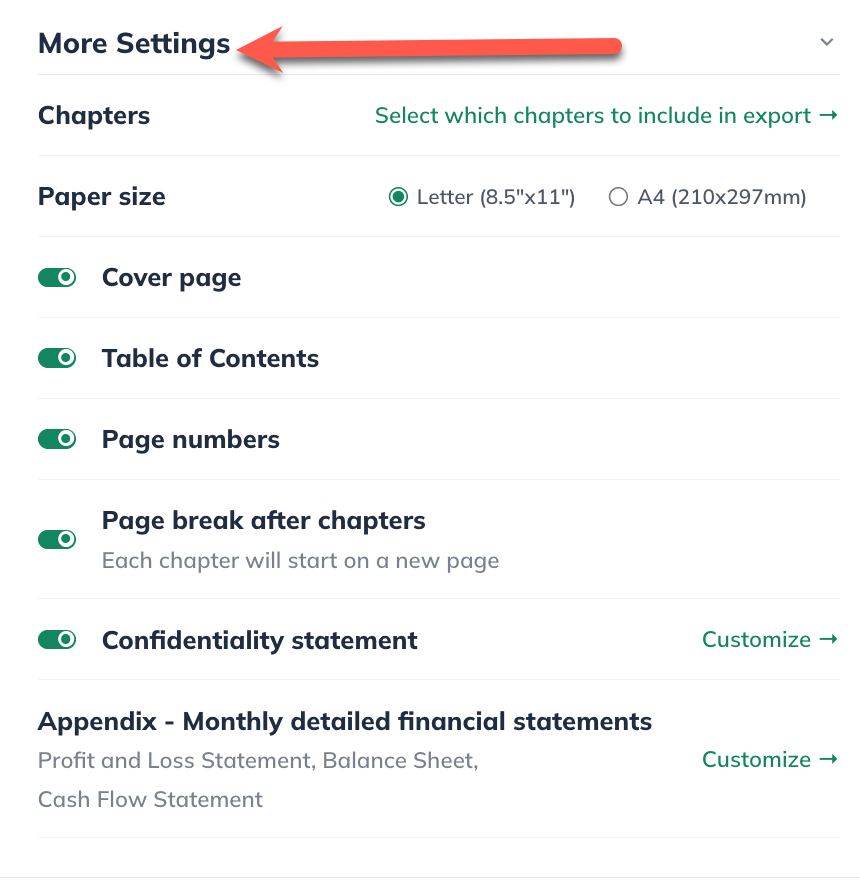Collapse the More Settings section with the chevron

[x=826, y=42]
